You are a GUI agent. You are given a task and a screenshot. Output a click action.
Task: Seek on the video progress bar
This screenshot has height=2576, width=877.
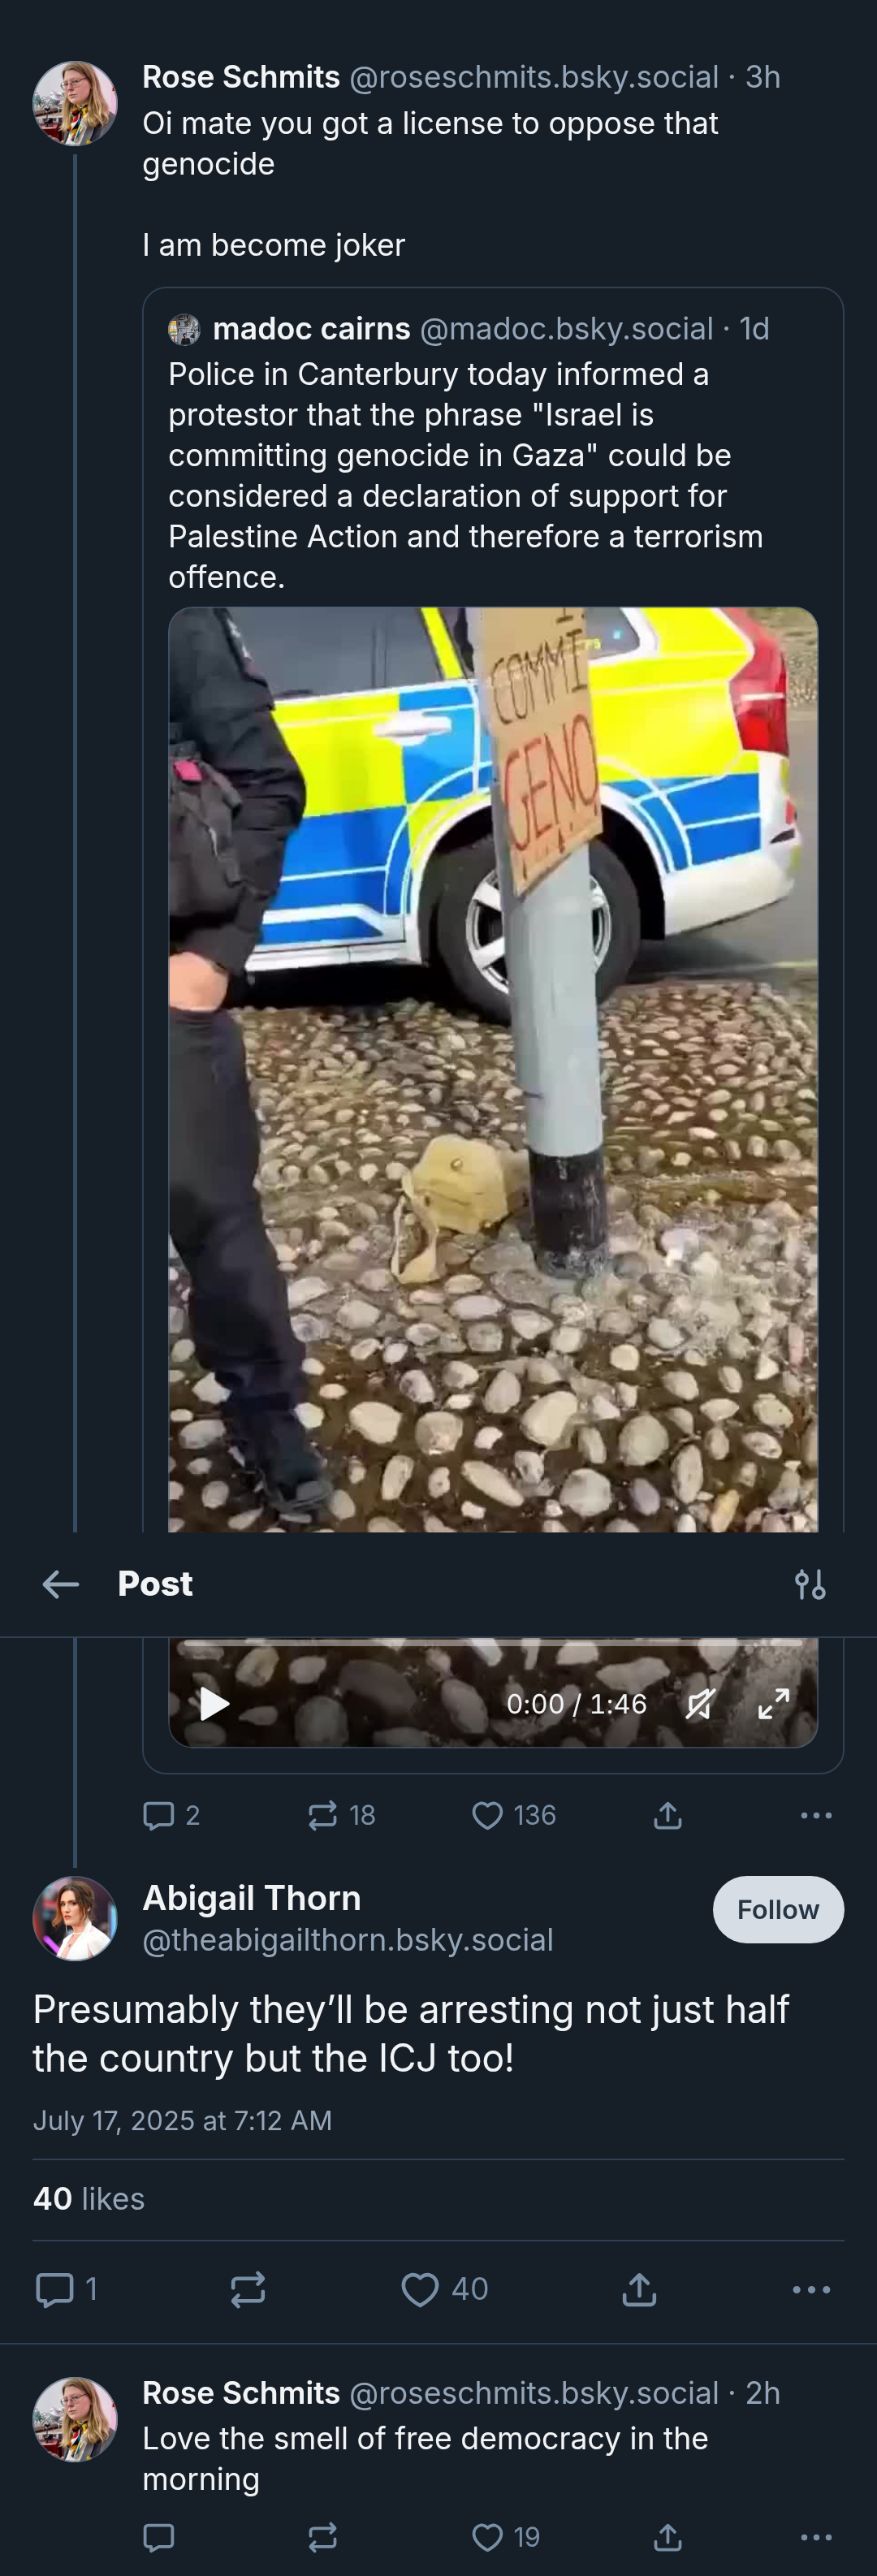(x=493, y=1642)
